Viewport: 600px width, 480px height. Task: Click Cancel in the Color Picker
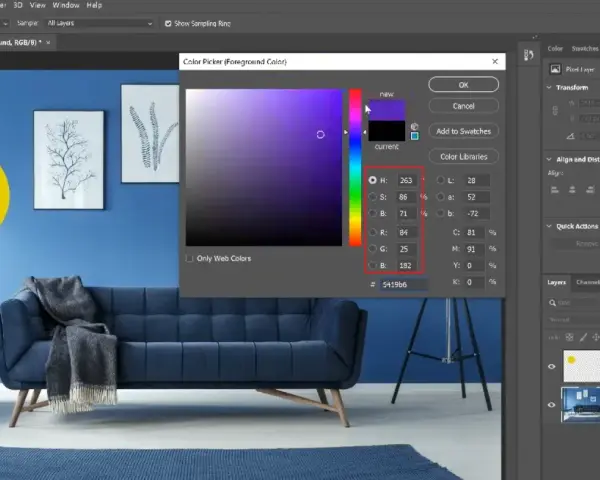pos(463,106)
